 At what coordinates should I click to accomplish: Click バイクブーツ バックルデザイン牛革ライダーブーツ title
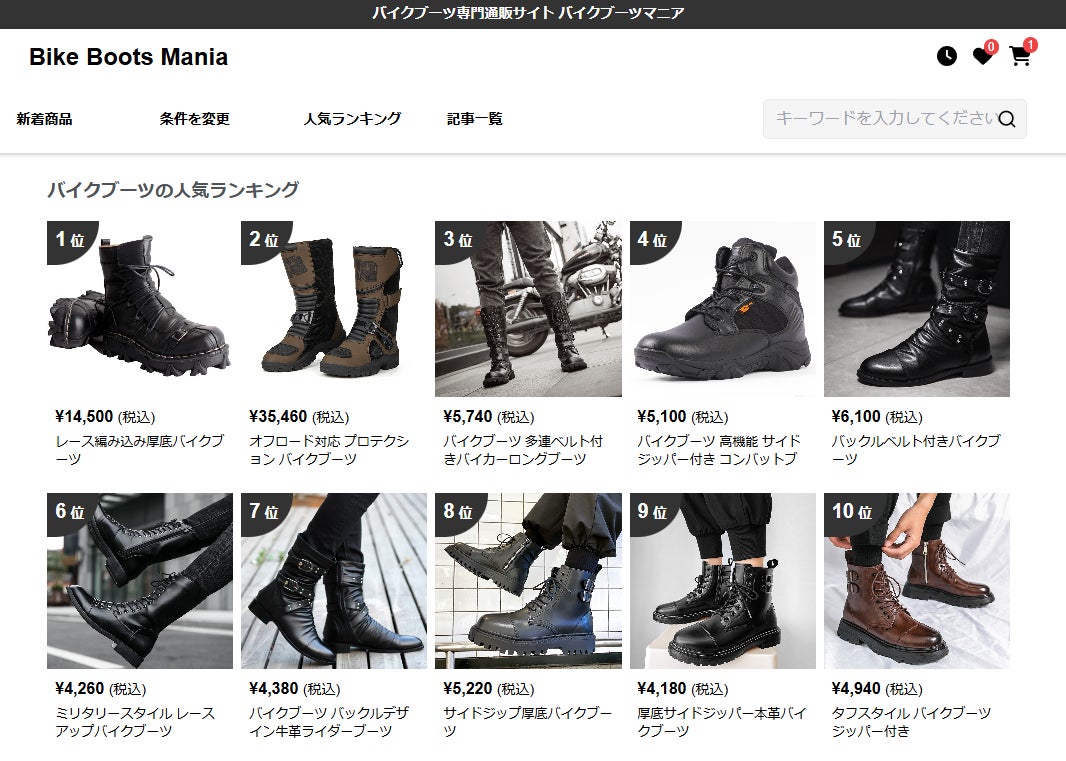tap(329, 722)
